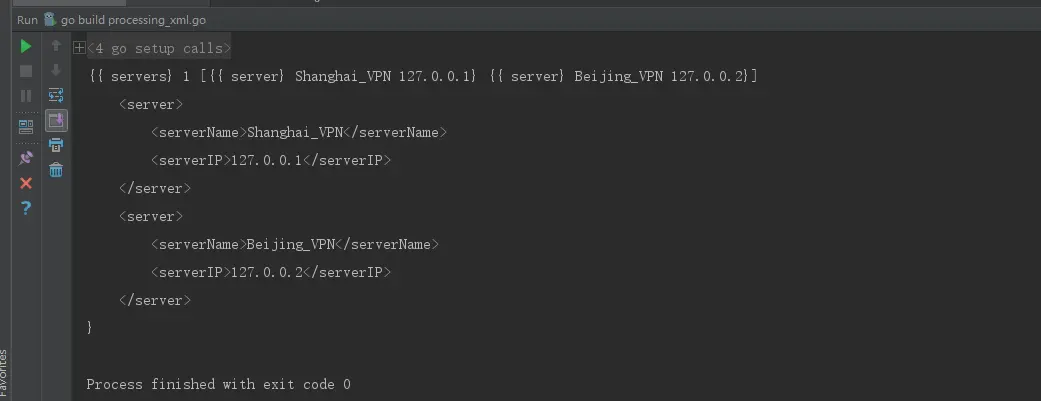Click the Stop process square icon
This screenshot has width=1041, height=401.
tap(26, 71)
